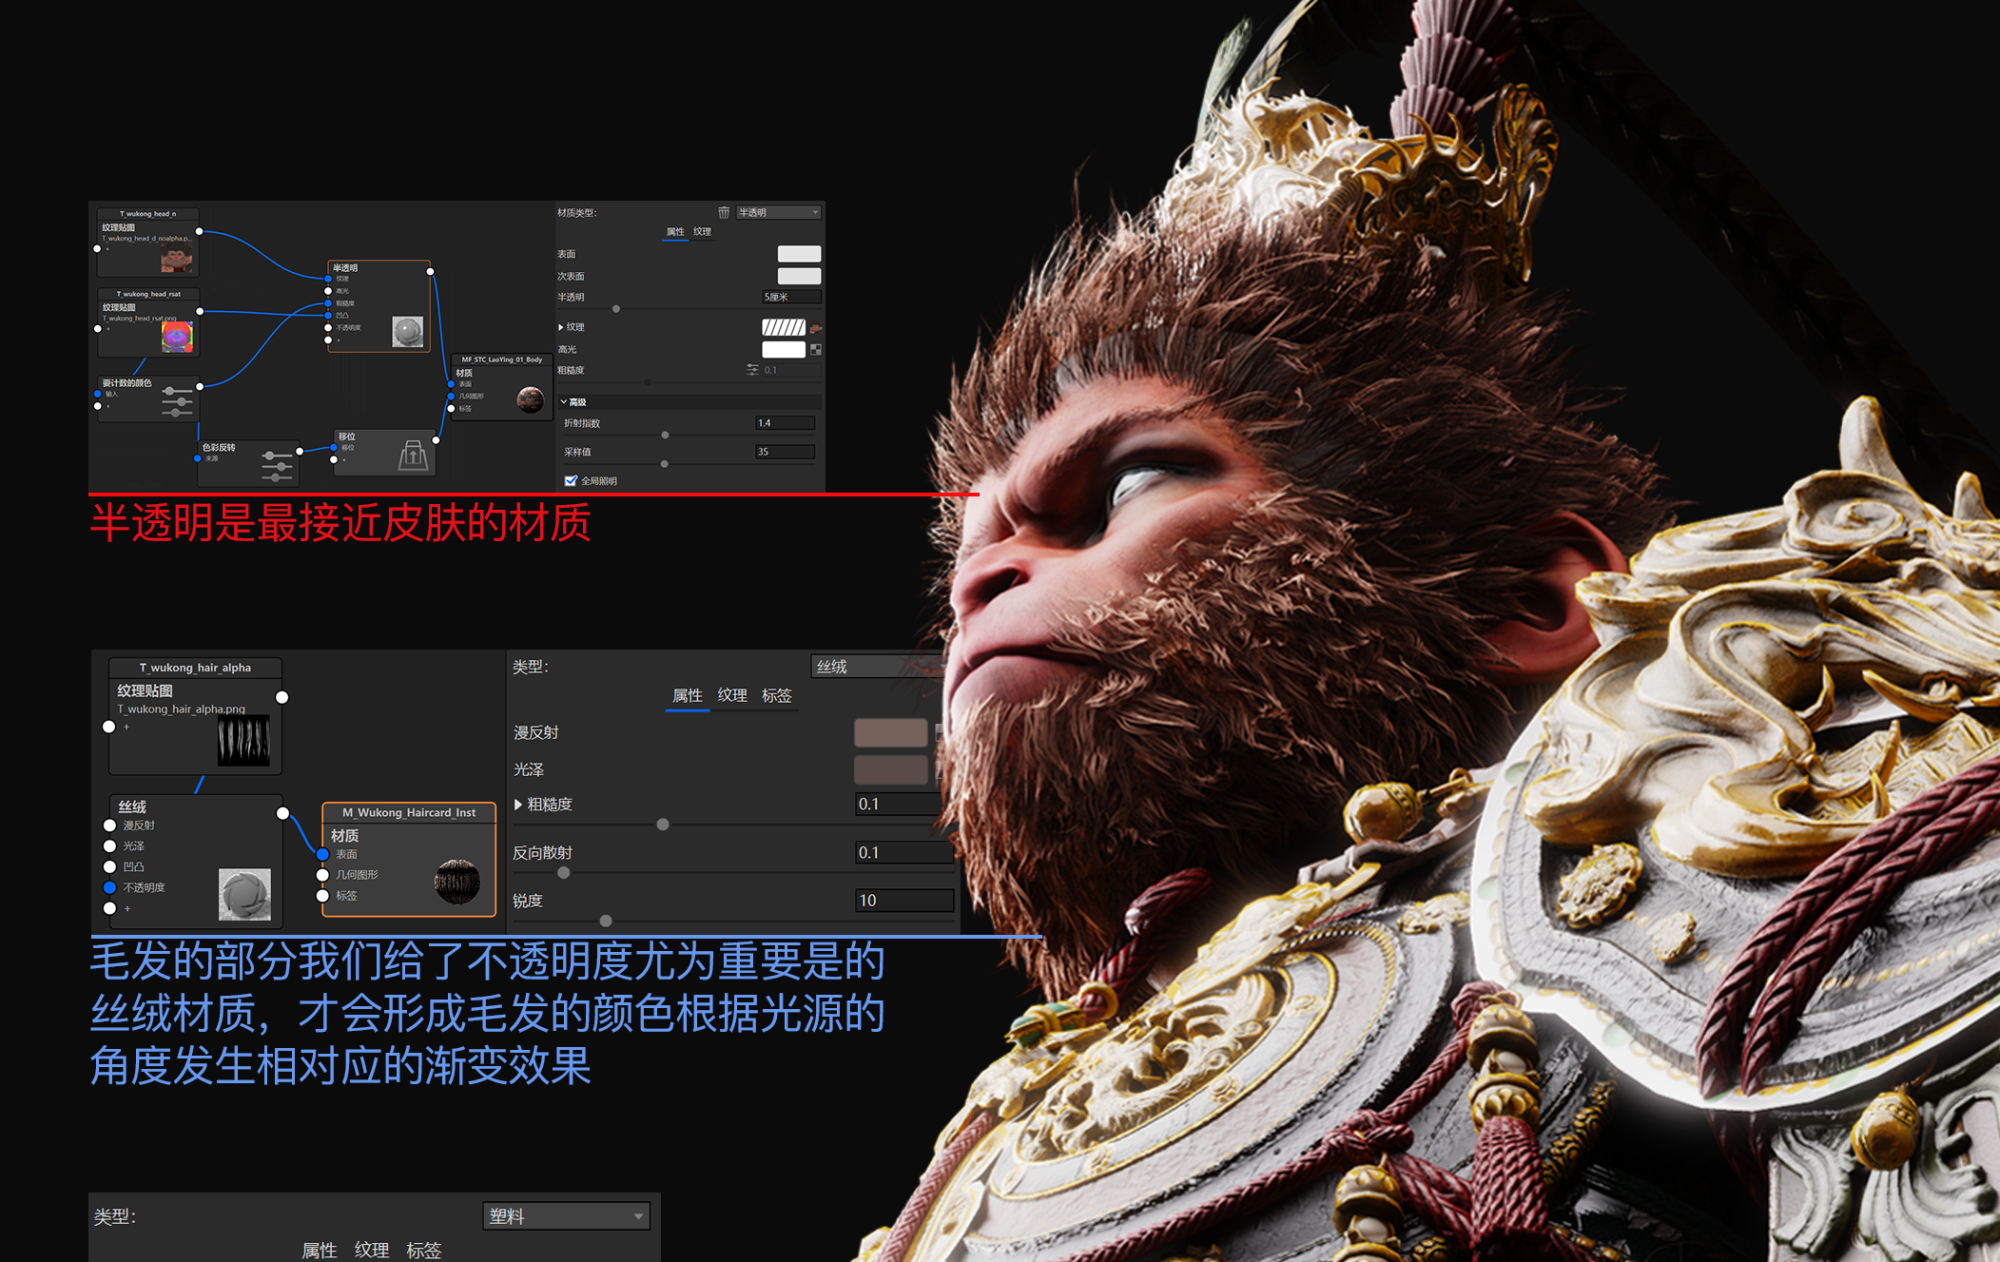Click the 半透明 node preview sphere
2000x1262 pixels.
click(408, 331)
